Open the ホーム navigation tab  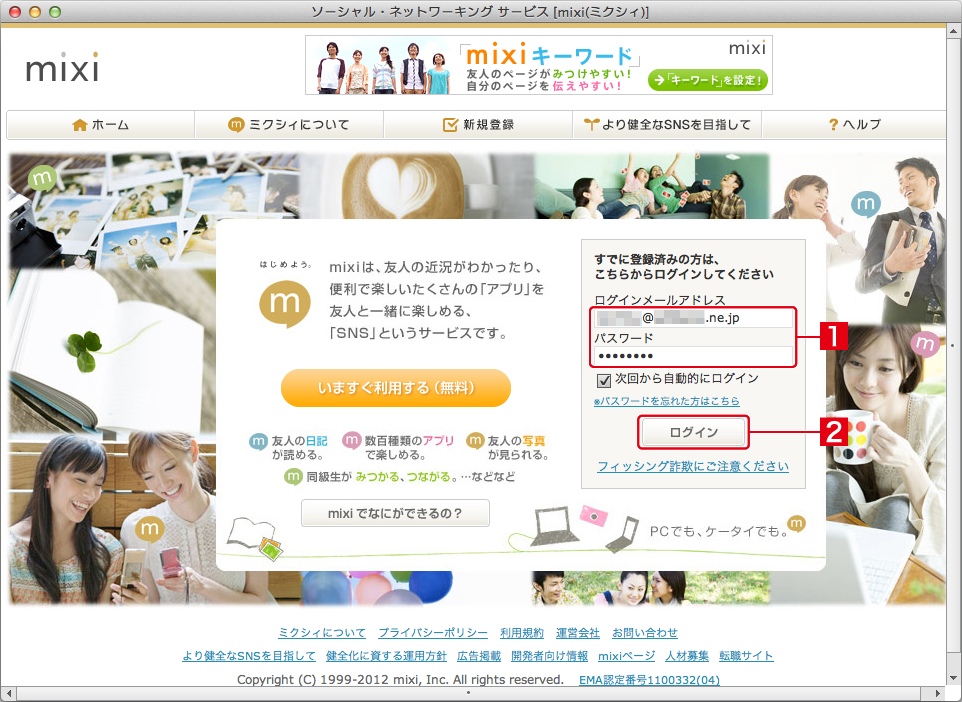coord(101,125)
